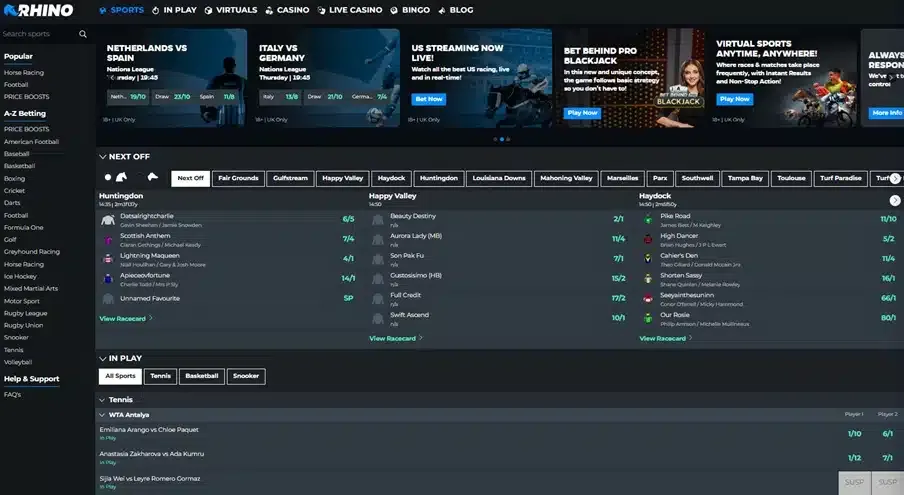Click Apieceovfortune's blue silks icon

[x=108, y=279]
